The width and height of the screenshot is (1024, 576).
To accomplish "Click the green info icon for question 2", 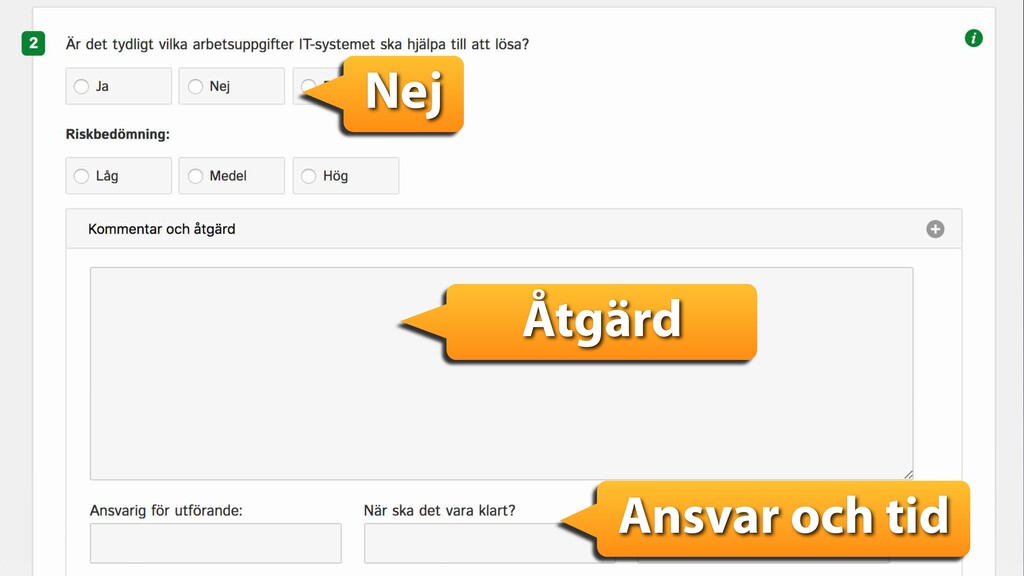I will 973,38.
